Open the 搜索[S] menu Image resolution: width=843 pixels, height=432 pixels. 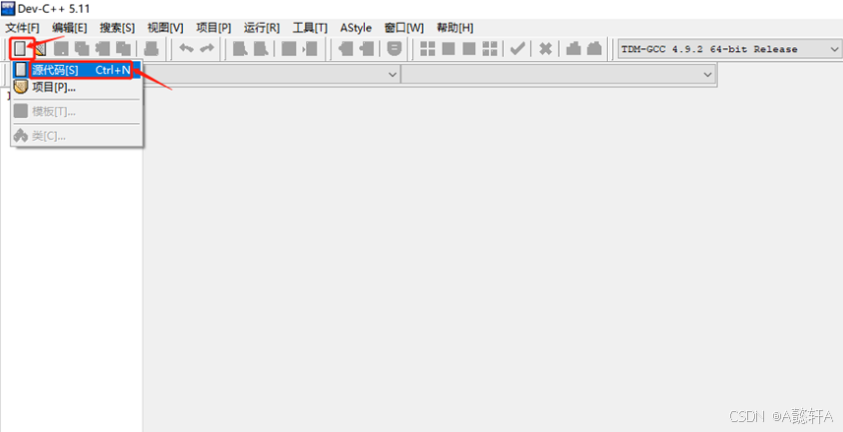(x=117, y=27)
